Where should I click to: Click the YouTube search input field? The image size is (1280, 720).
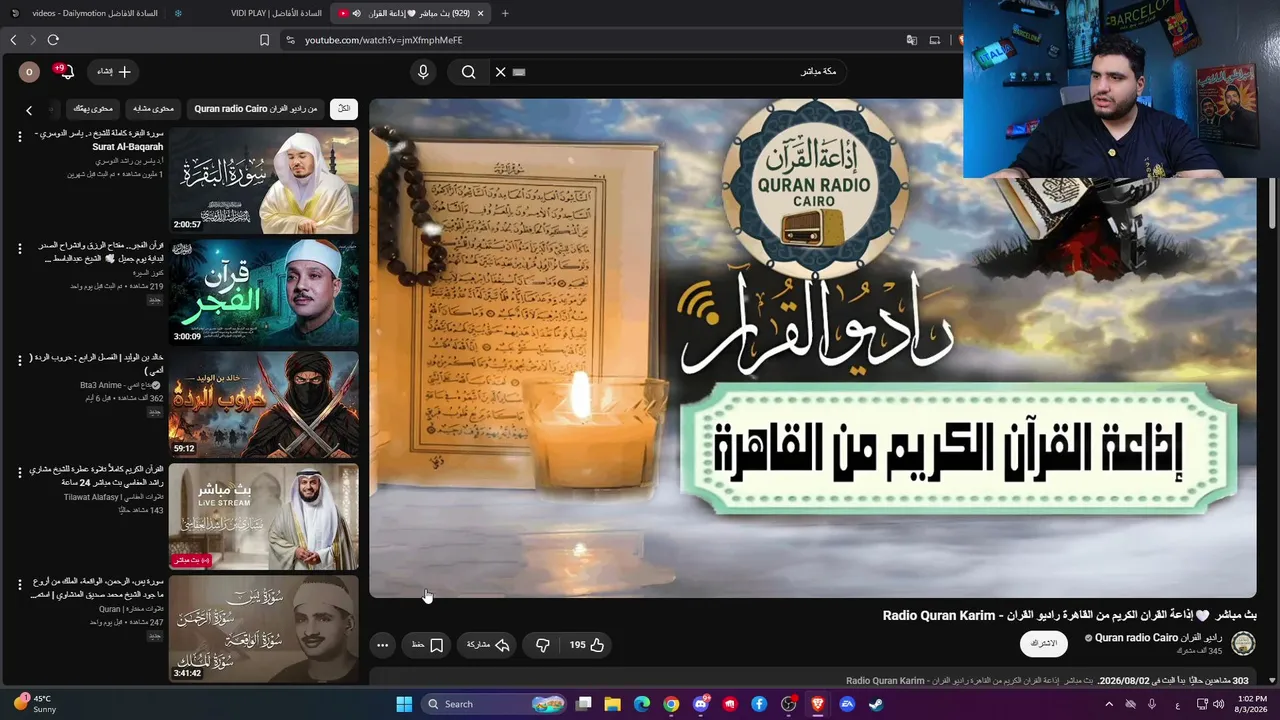pos(680,72)
